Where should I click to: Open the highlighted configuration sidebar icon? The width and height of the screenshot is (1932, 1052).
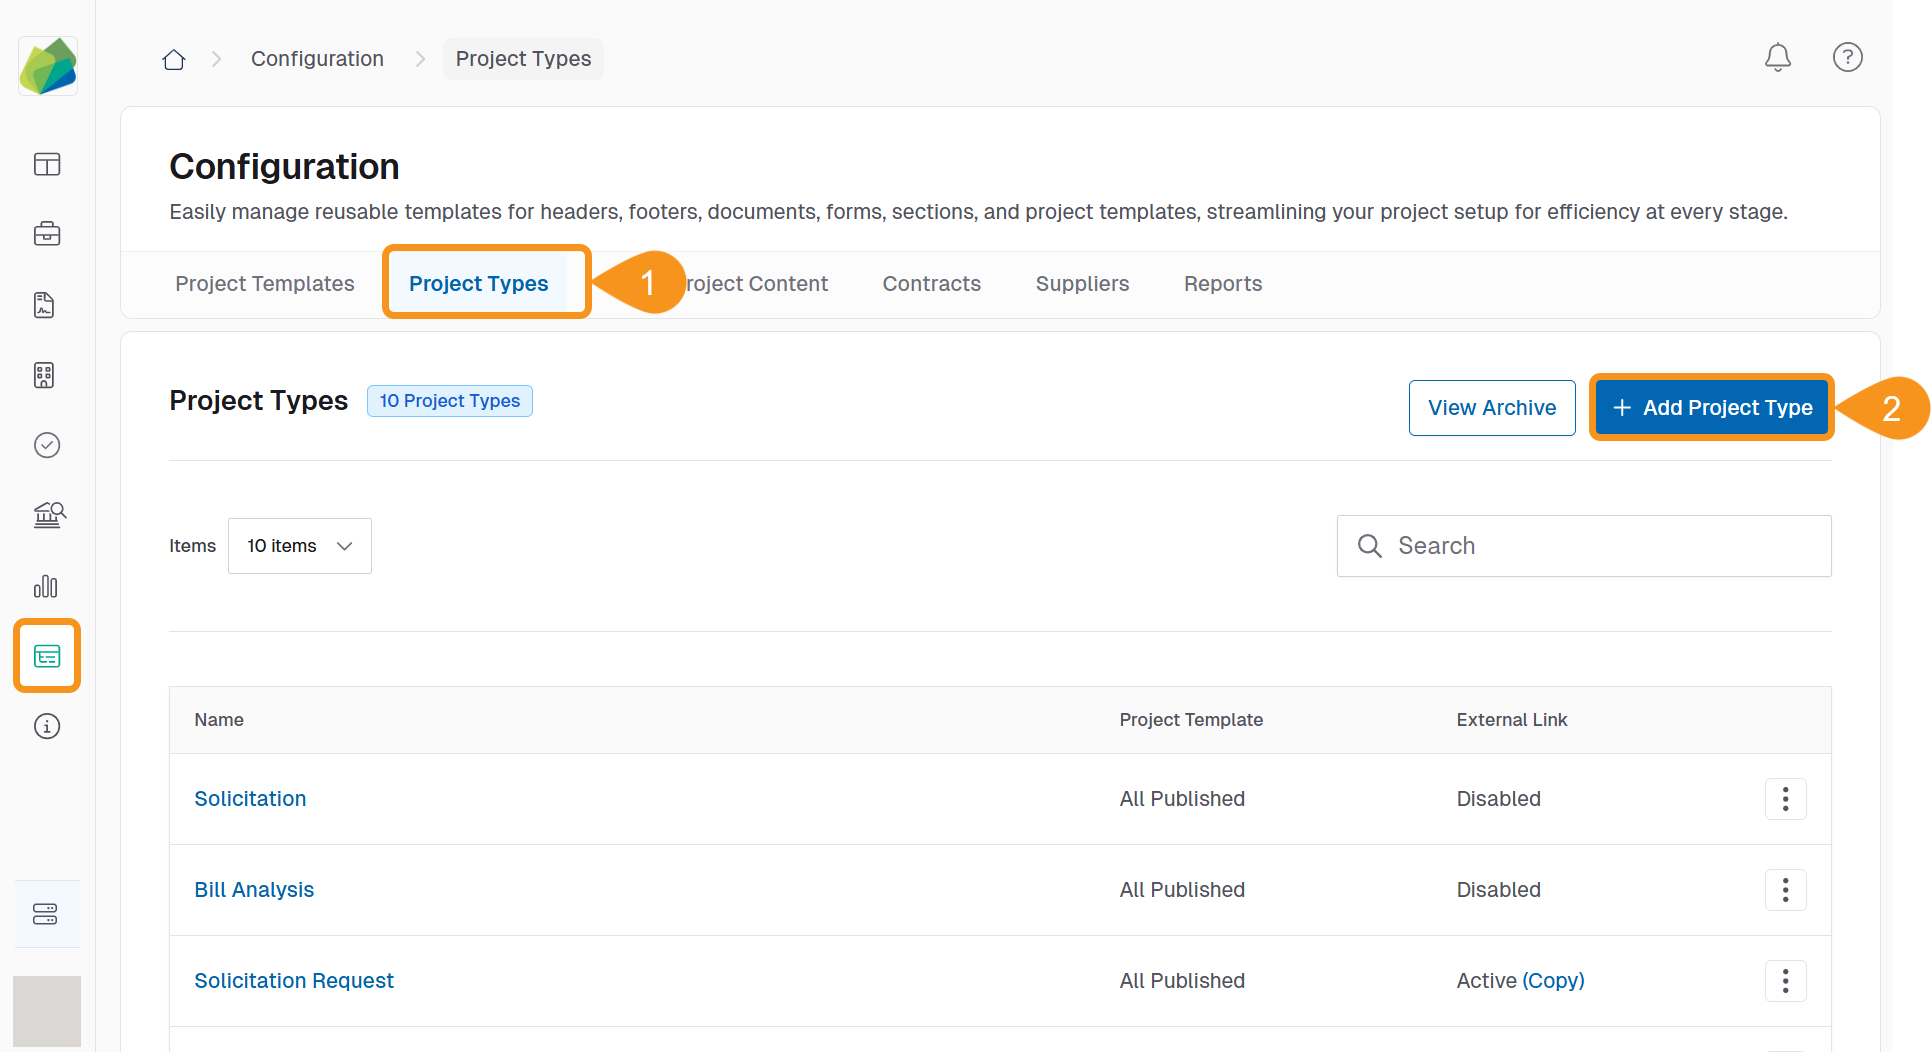point(47,656)
